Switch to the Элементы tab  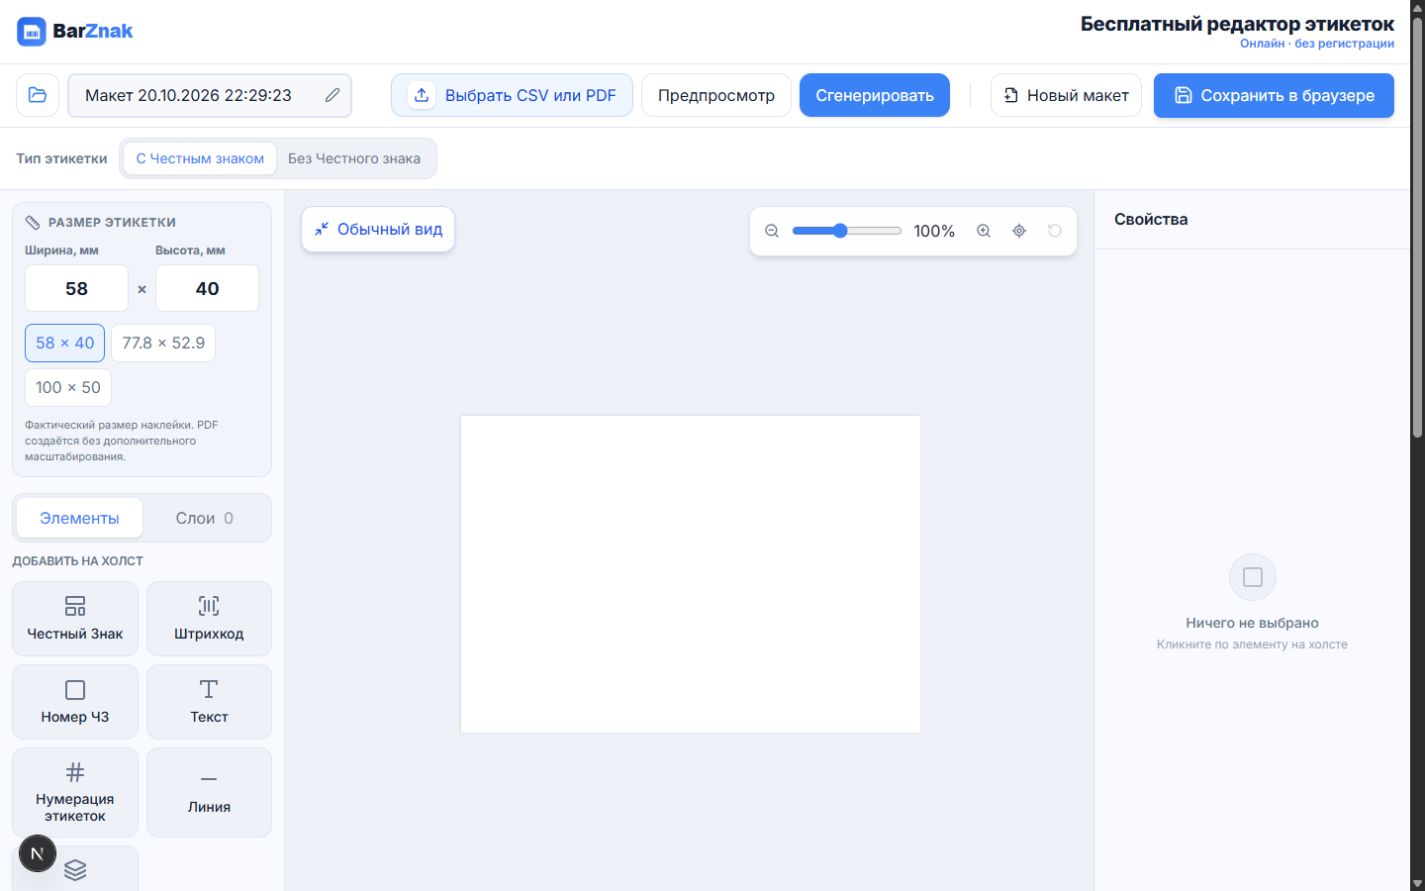click(x=80, y=518)
